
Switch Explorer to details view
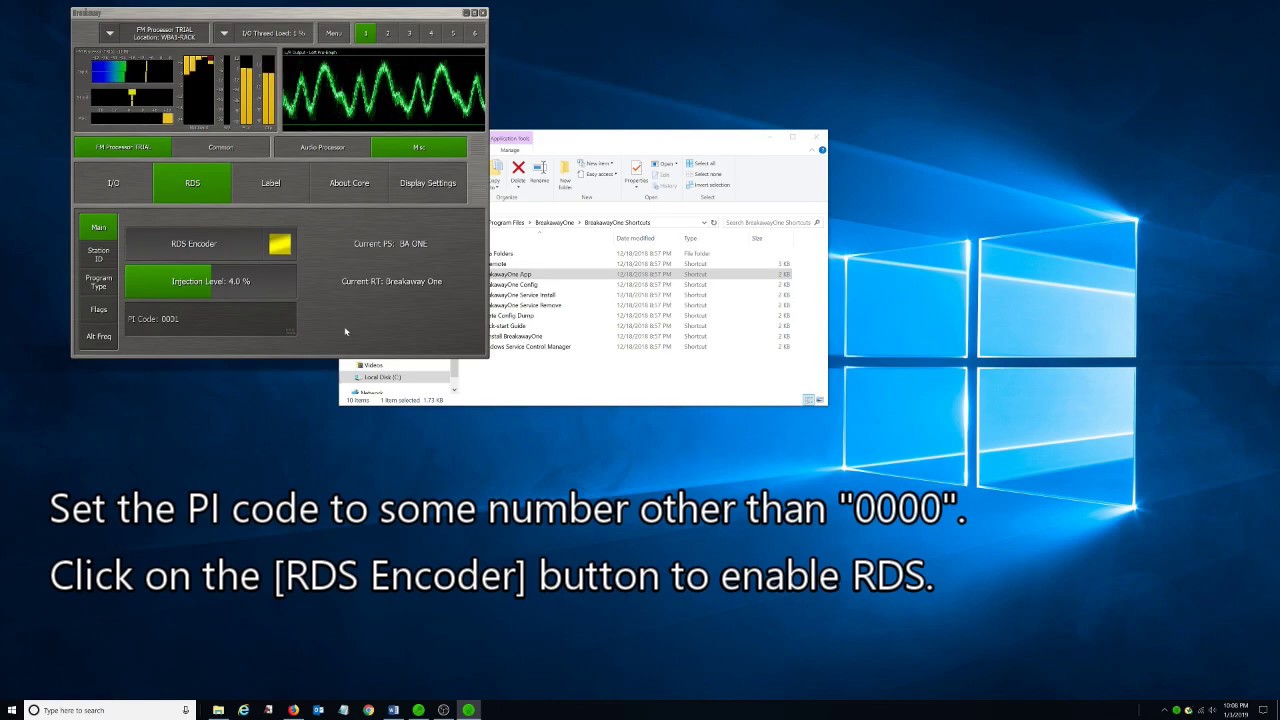(808, 400)
